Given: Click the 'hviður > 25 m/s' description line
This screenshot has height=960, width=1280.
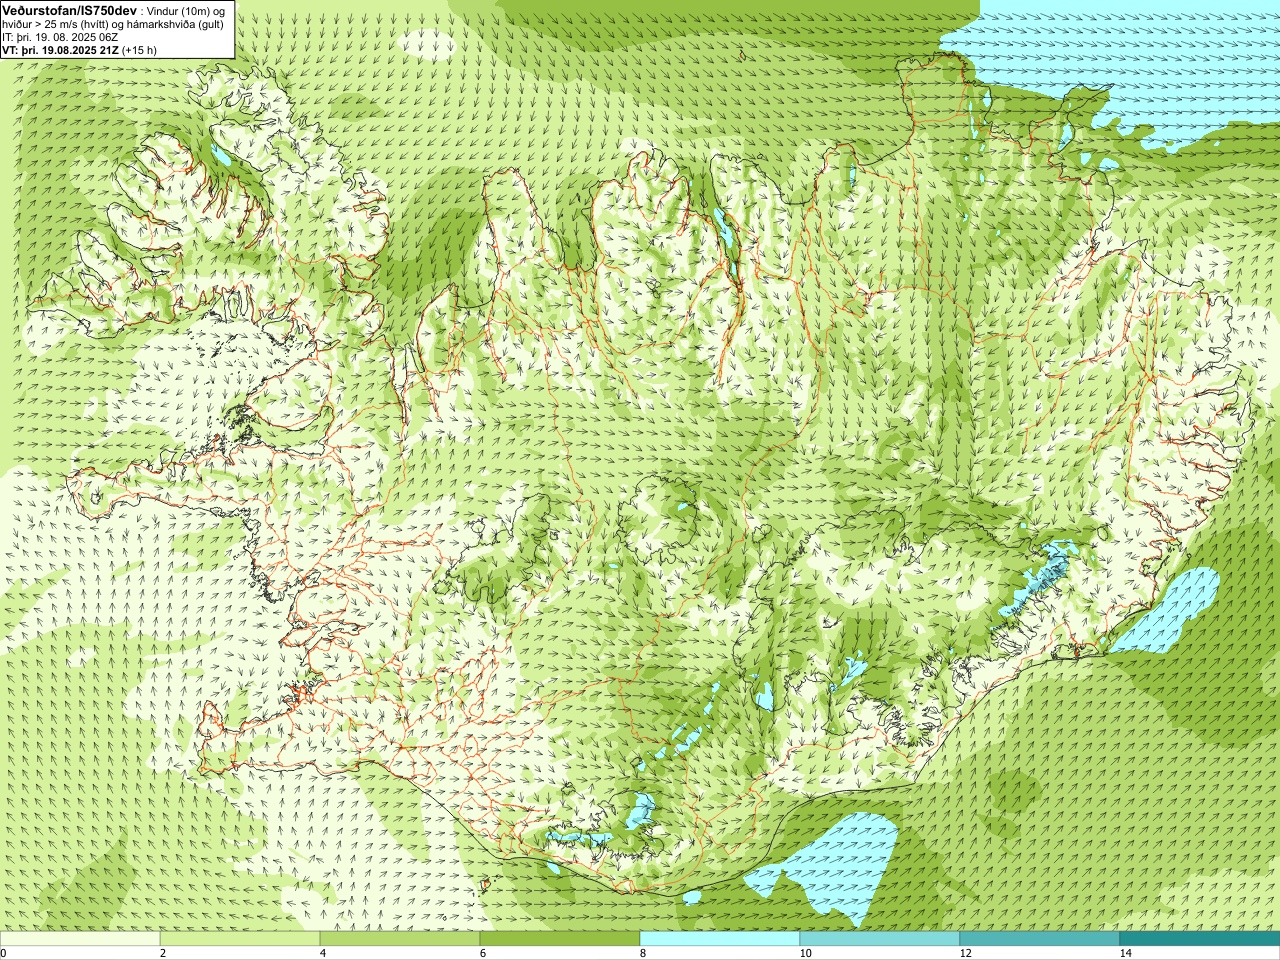Looking at the screenshot, I should coord(113,24).
